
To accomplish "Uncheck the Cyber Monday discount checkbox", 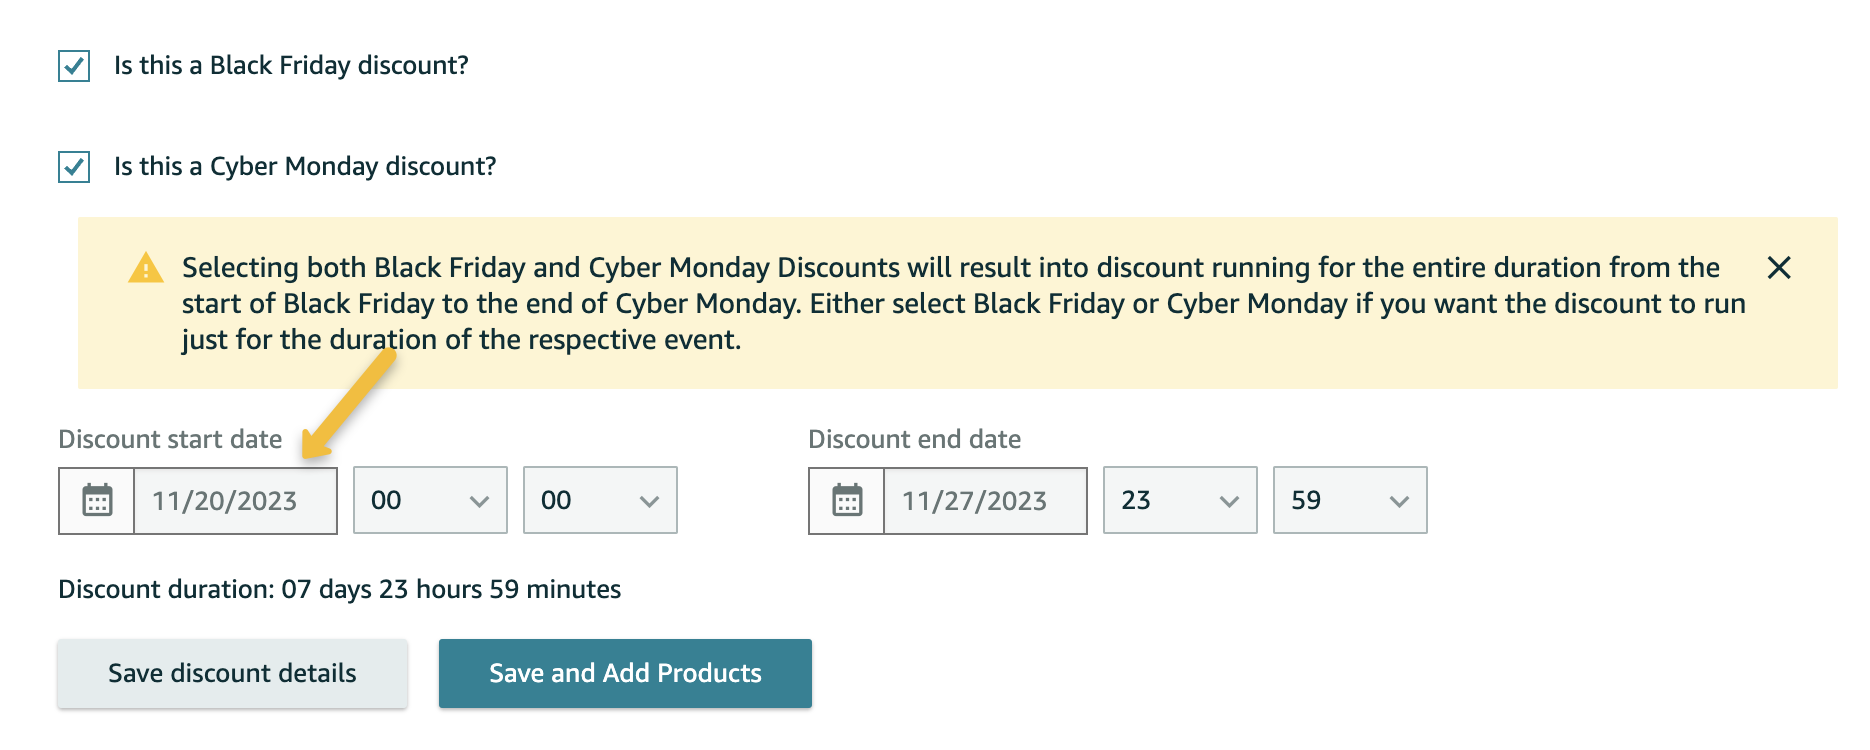I will pos(74,166).
